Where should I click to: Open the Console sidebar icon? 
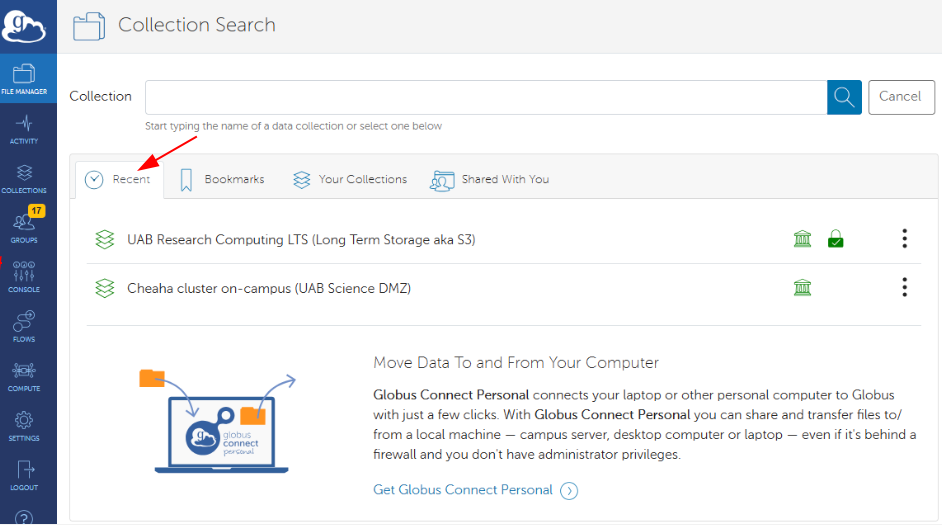pyautogui.click(x=24, y=277)
